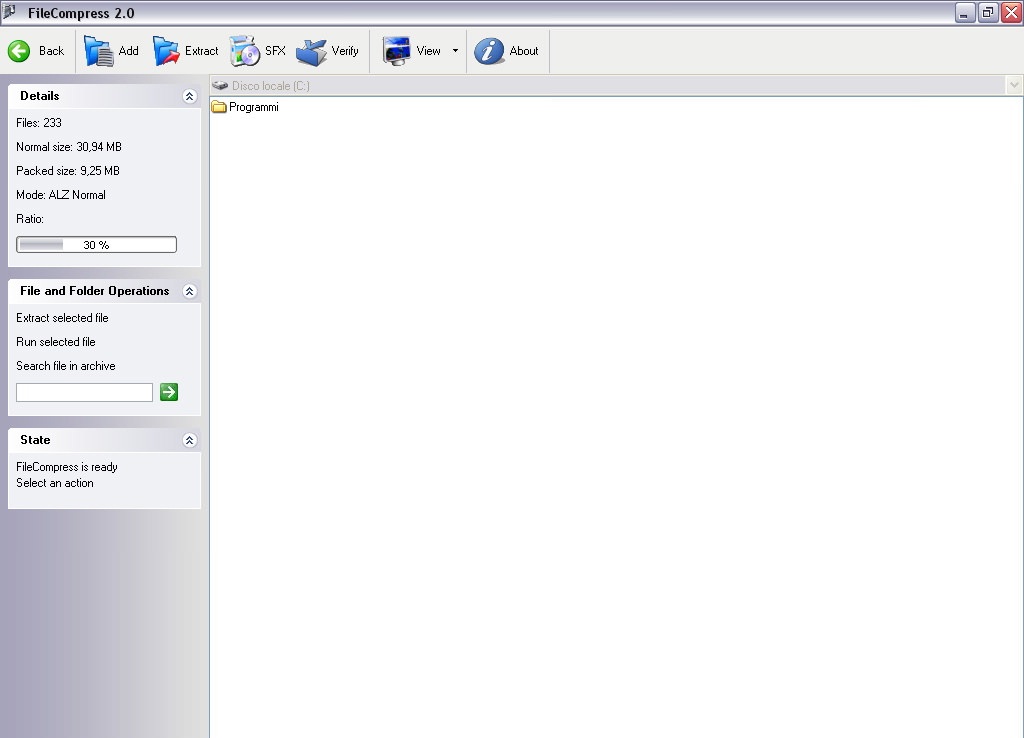This screenshot has width=1024, height=738.
Task: Click the 30 % ratio progress bar
Action: [x=97, y=245]
